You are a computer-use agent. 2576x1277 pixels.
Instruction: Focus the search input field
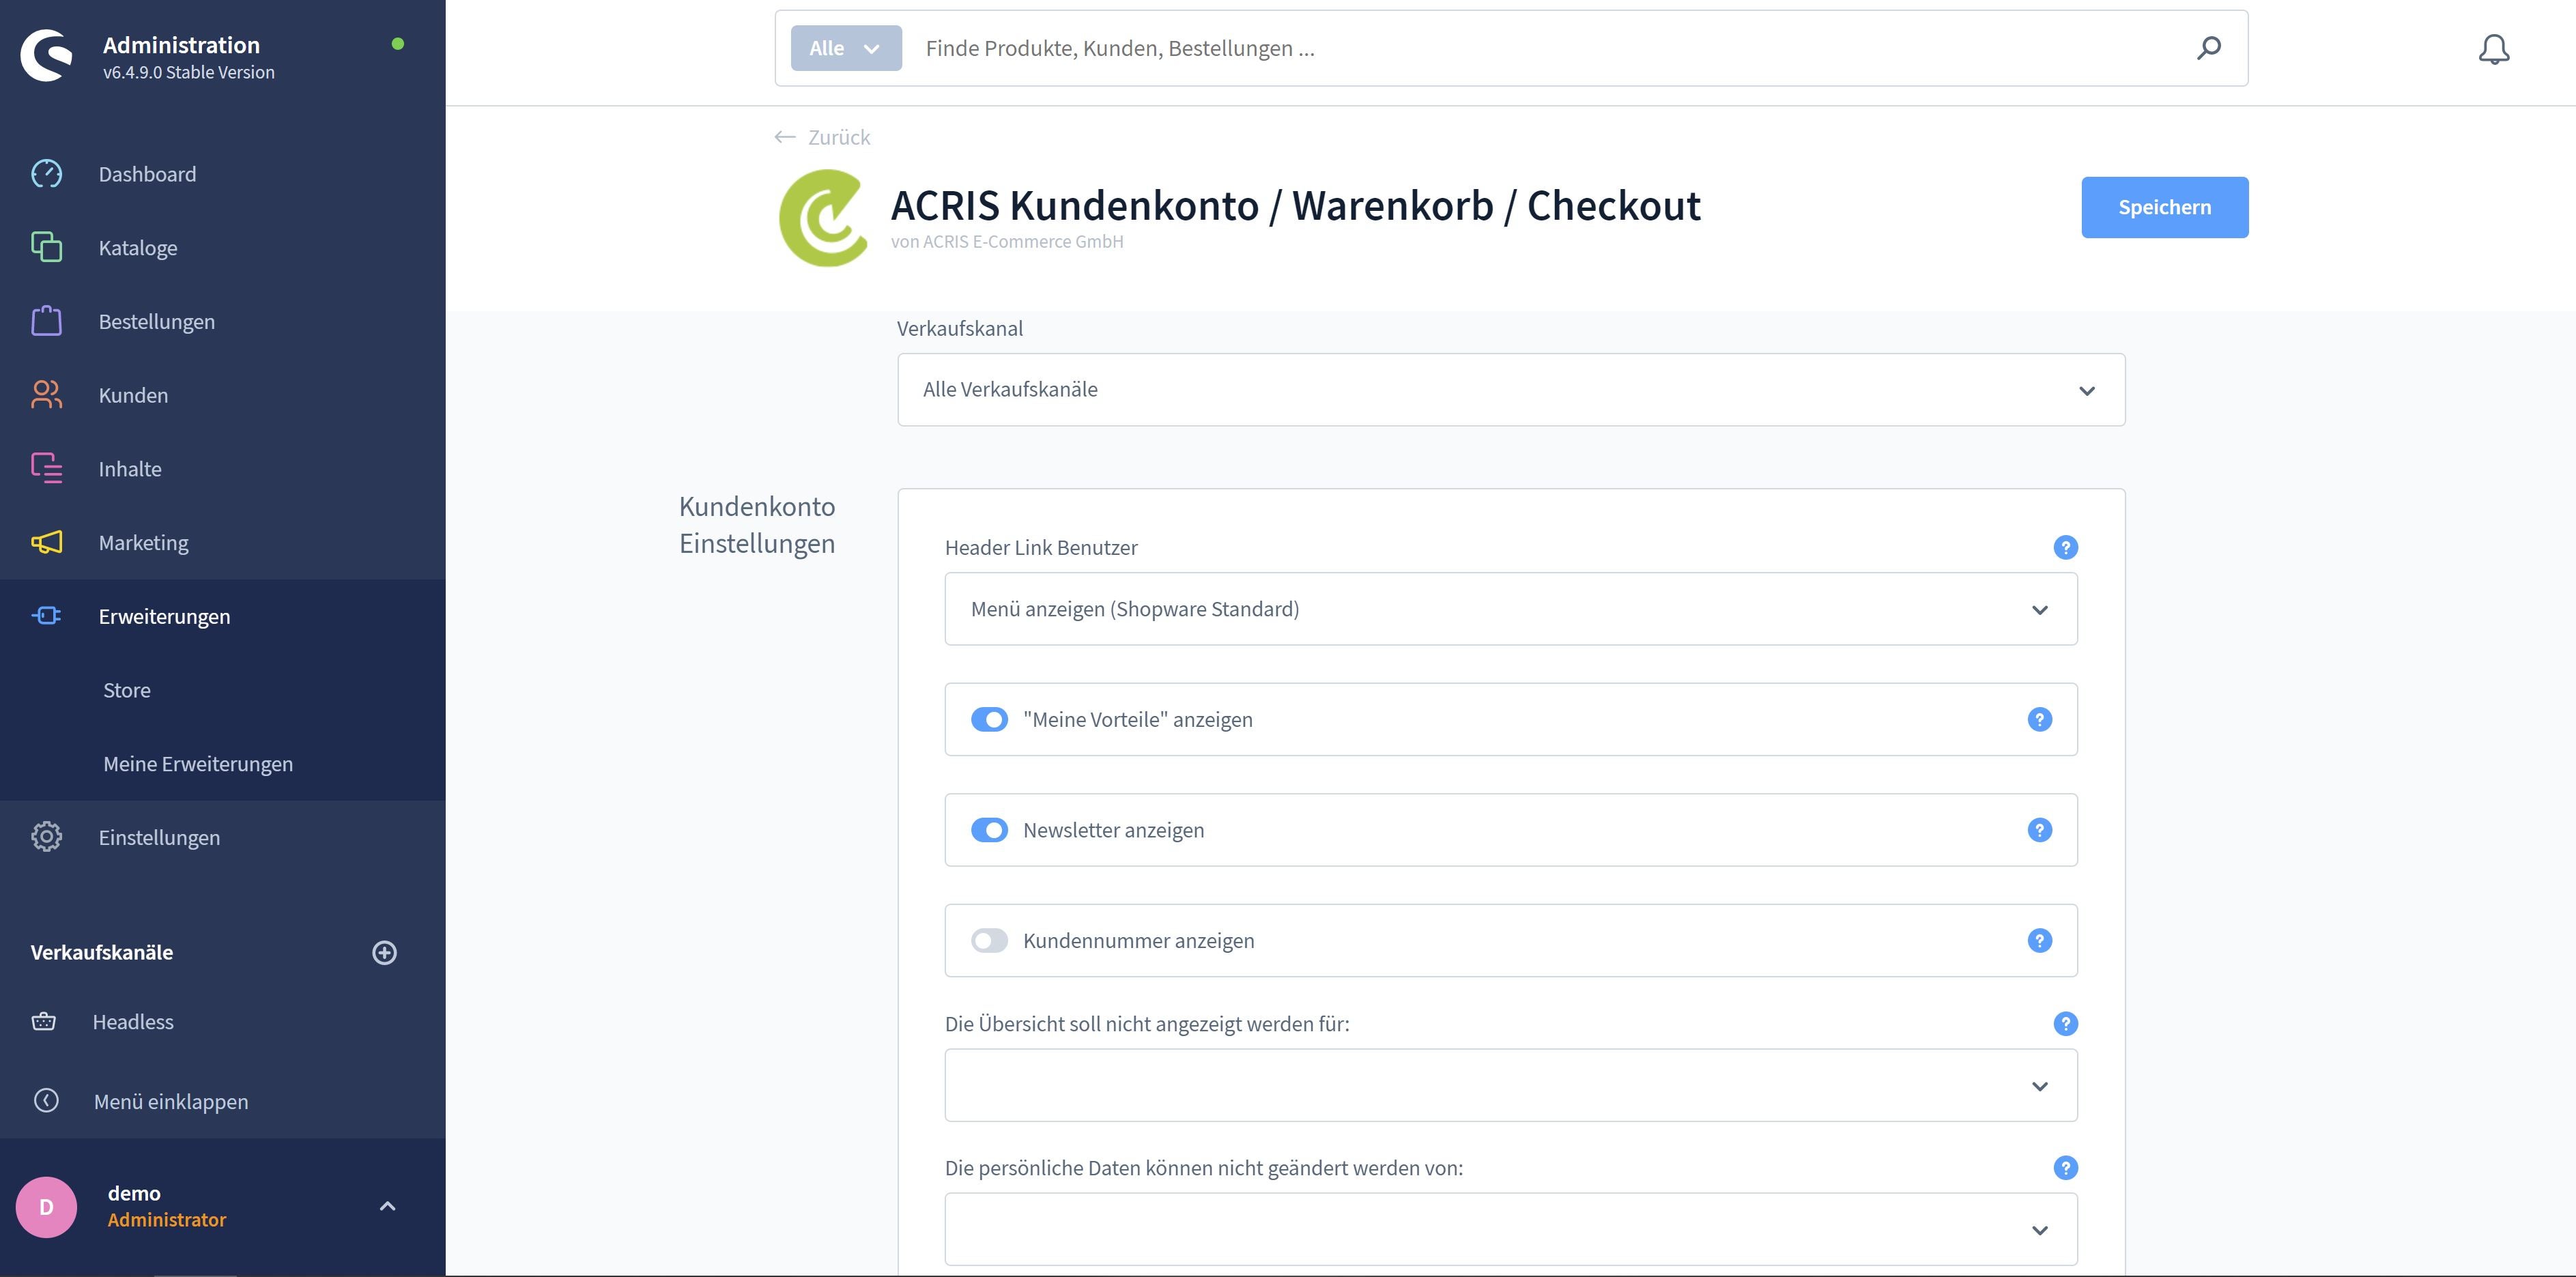coord(1550,48)
